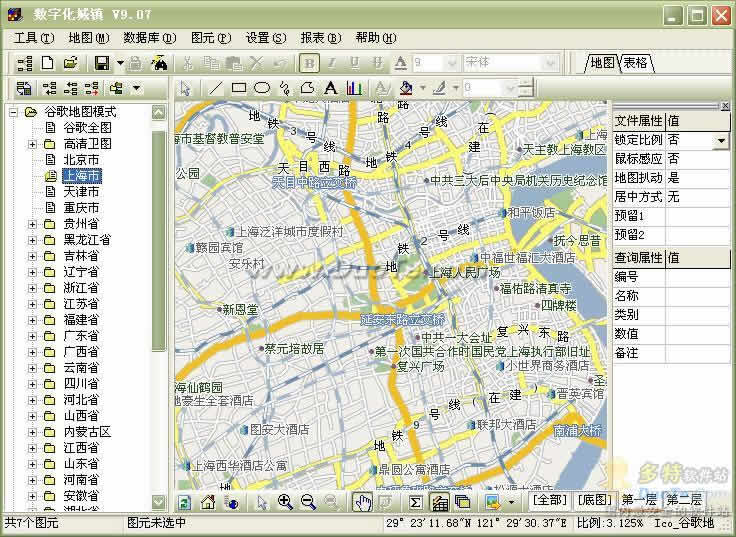Click the sigma summation icon
The width and height of the screenshot is (736, 537).
coord(415,502)
